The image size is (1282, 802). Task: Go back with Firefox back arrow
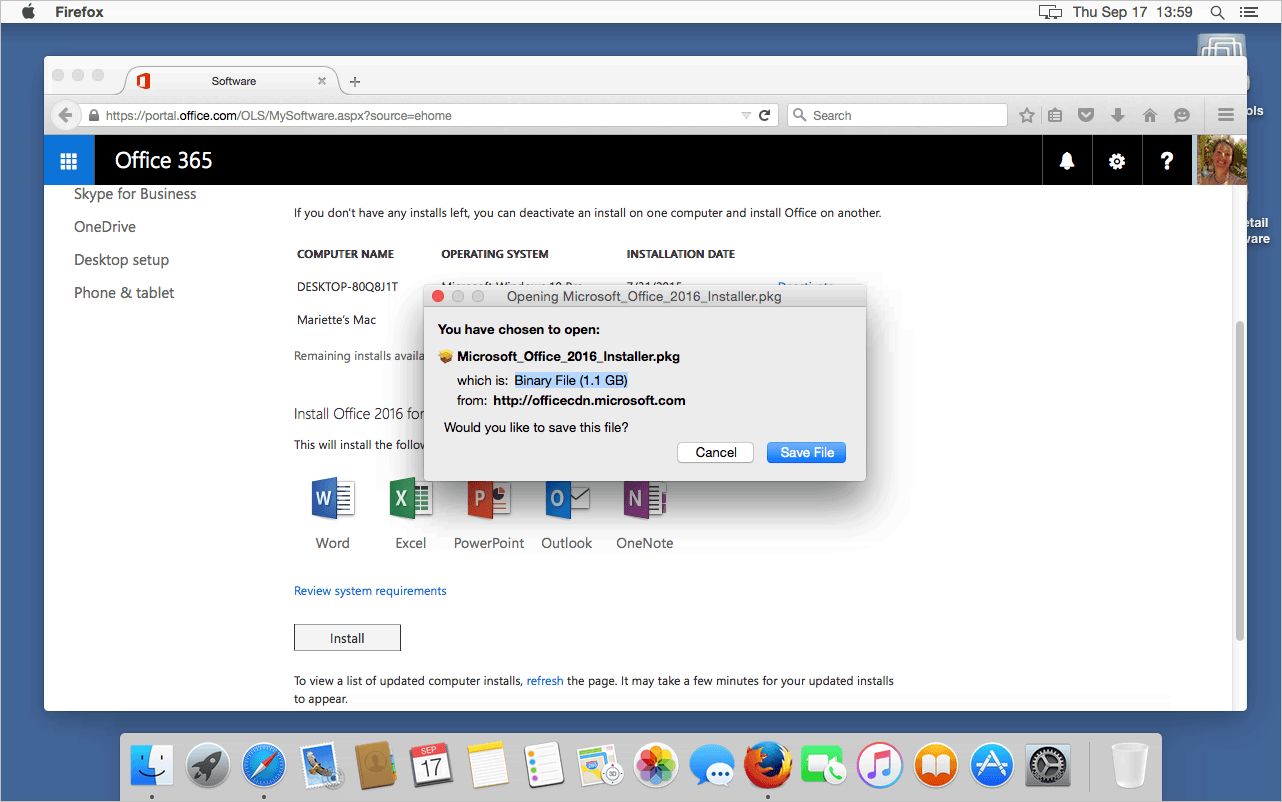64,115
